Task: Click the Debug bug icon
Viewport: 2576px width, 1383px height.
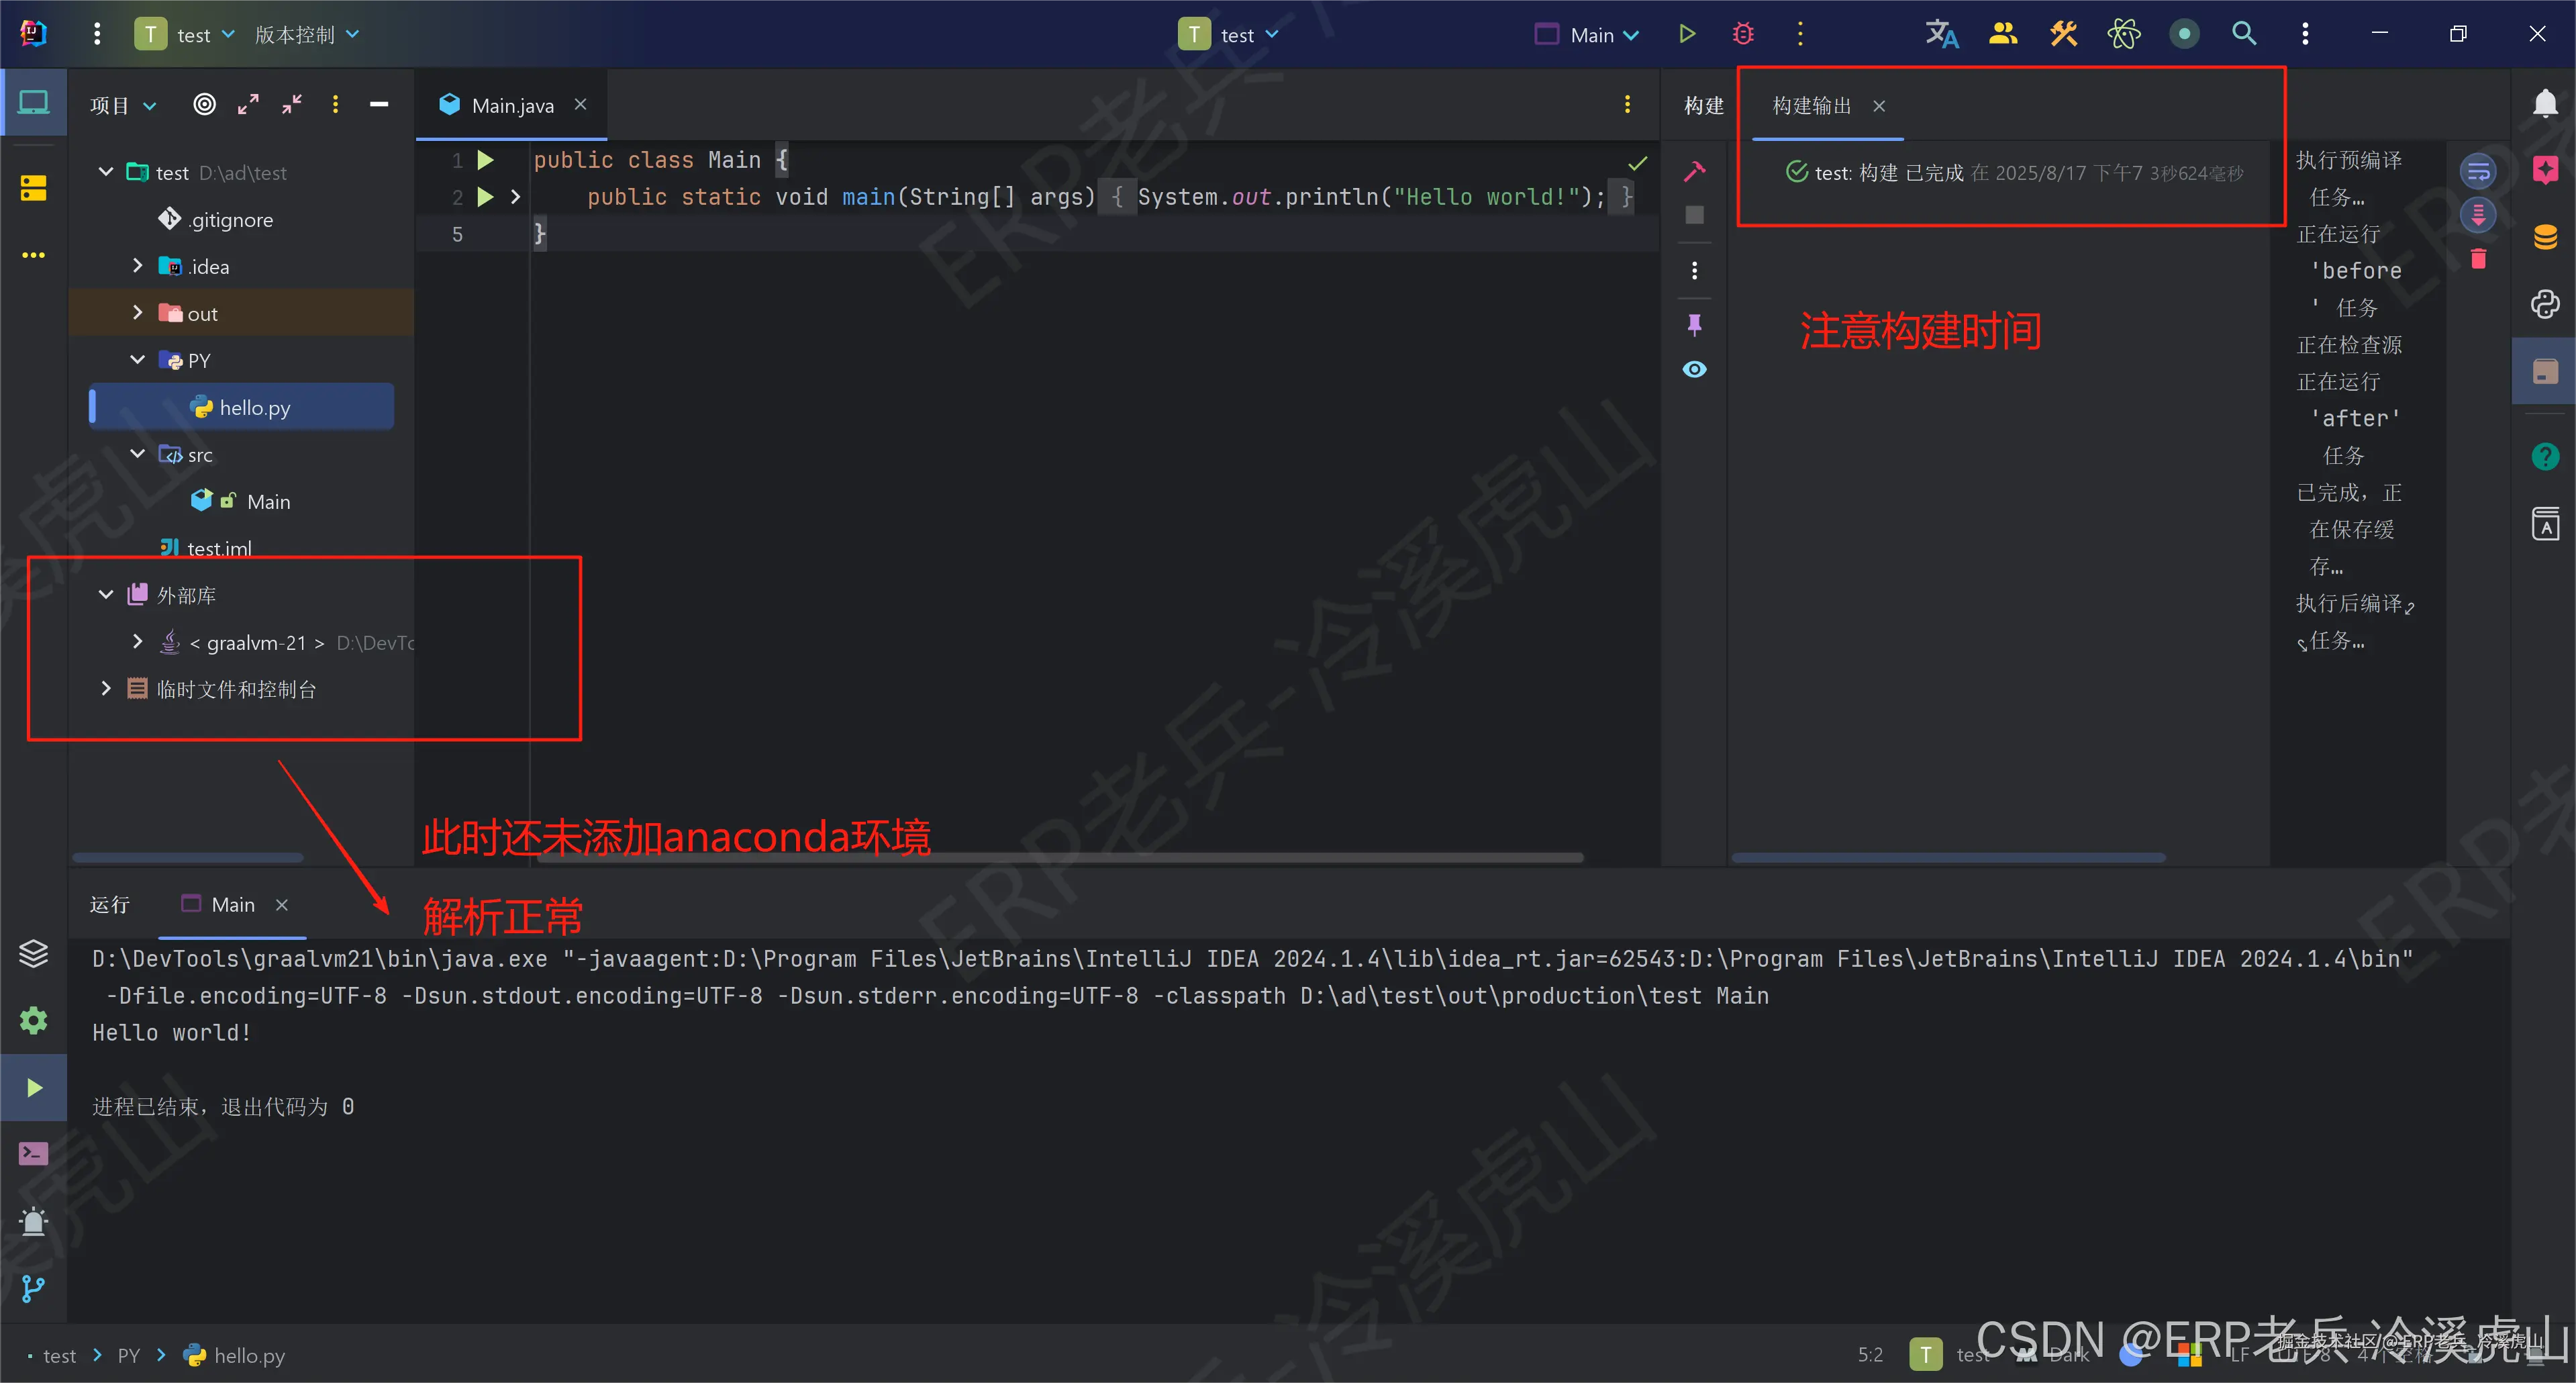Action: (1743, 34)
